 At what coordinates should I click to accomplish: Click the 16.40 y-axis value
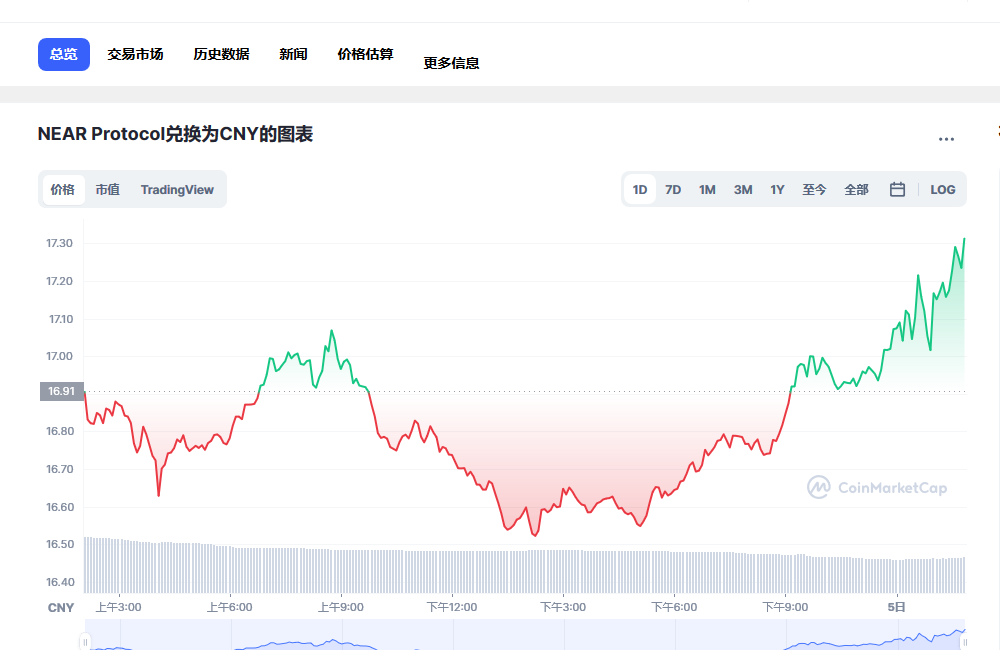60,582
